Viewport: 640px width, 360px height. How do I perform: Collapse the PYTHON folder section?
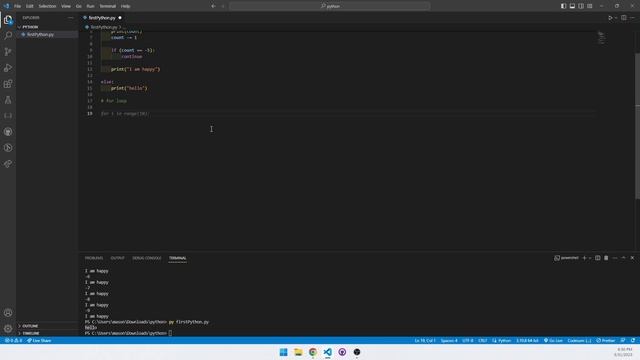coord(47,27)
